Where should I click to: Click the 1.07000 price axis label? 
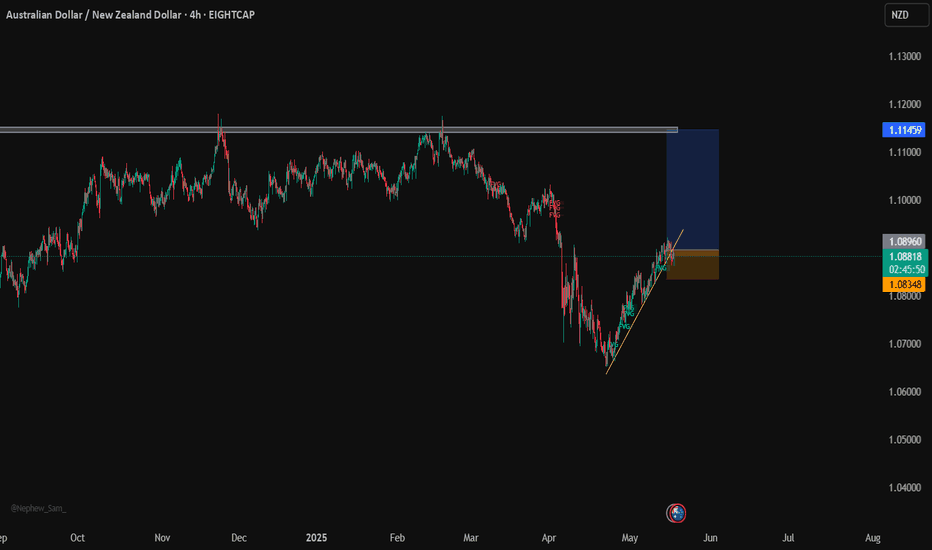(x=905, y=344)
